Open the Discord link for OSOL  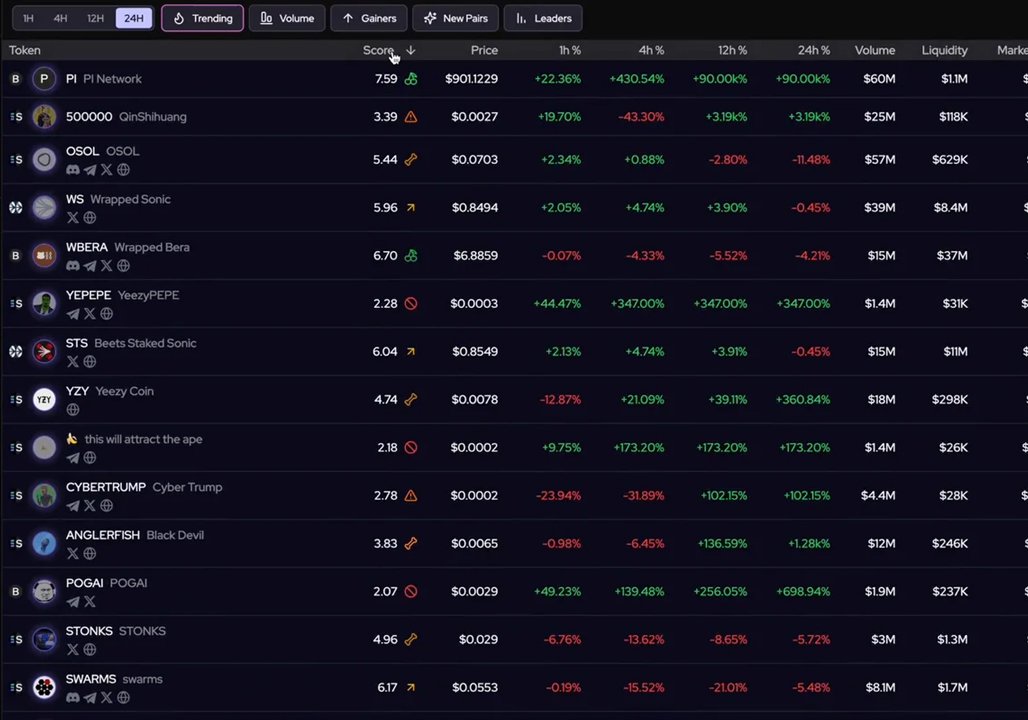(x=73, y=169)
